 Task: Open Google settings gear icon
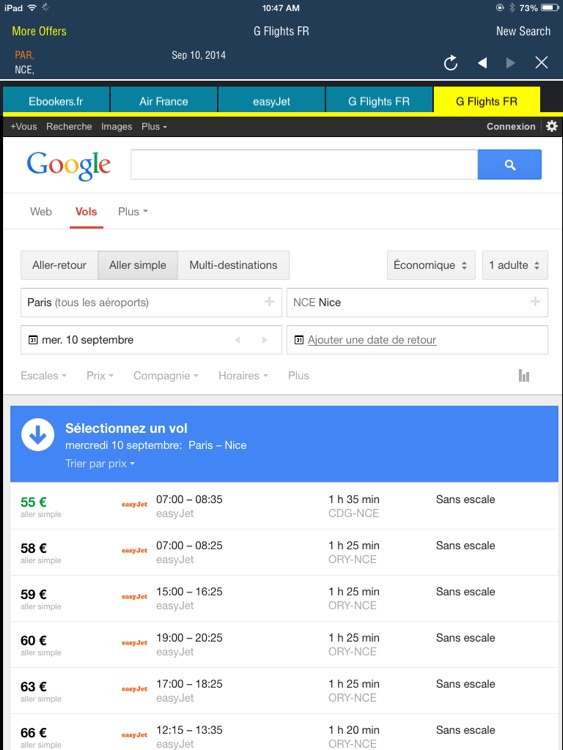552,126
